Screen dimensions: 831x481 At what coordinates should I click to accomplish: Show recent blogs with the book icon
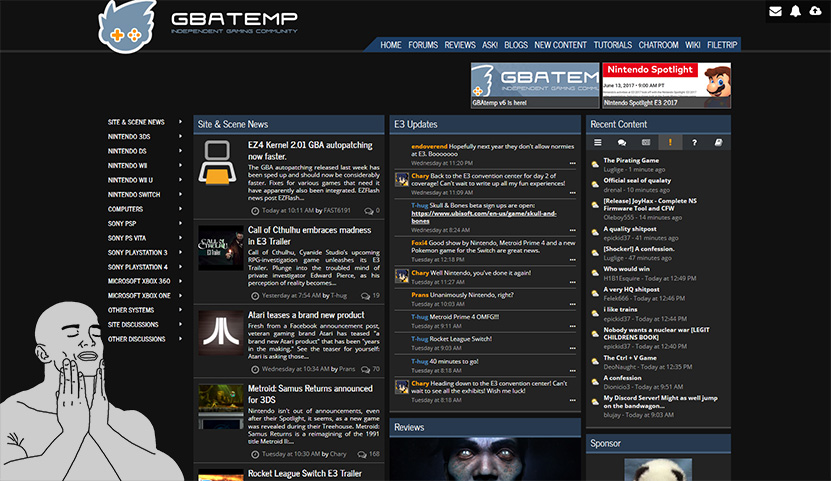point(718,142)
